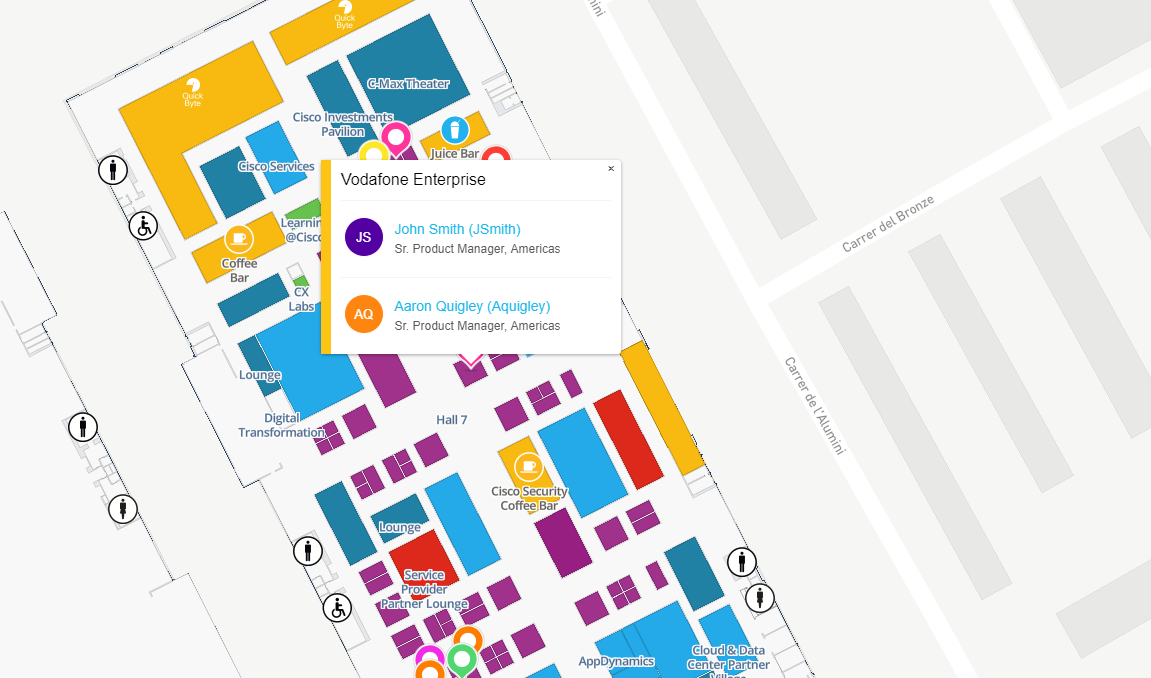Click Quick Byte icon on L-shaped yellow area

coord(193,92)
